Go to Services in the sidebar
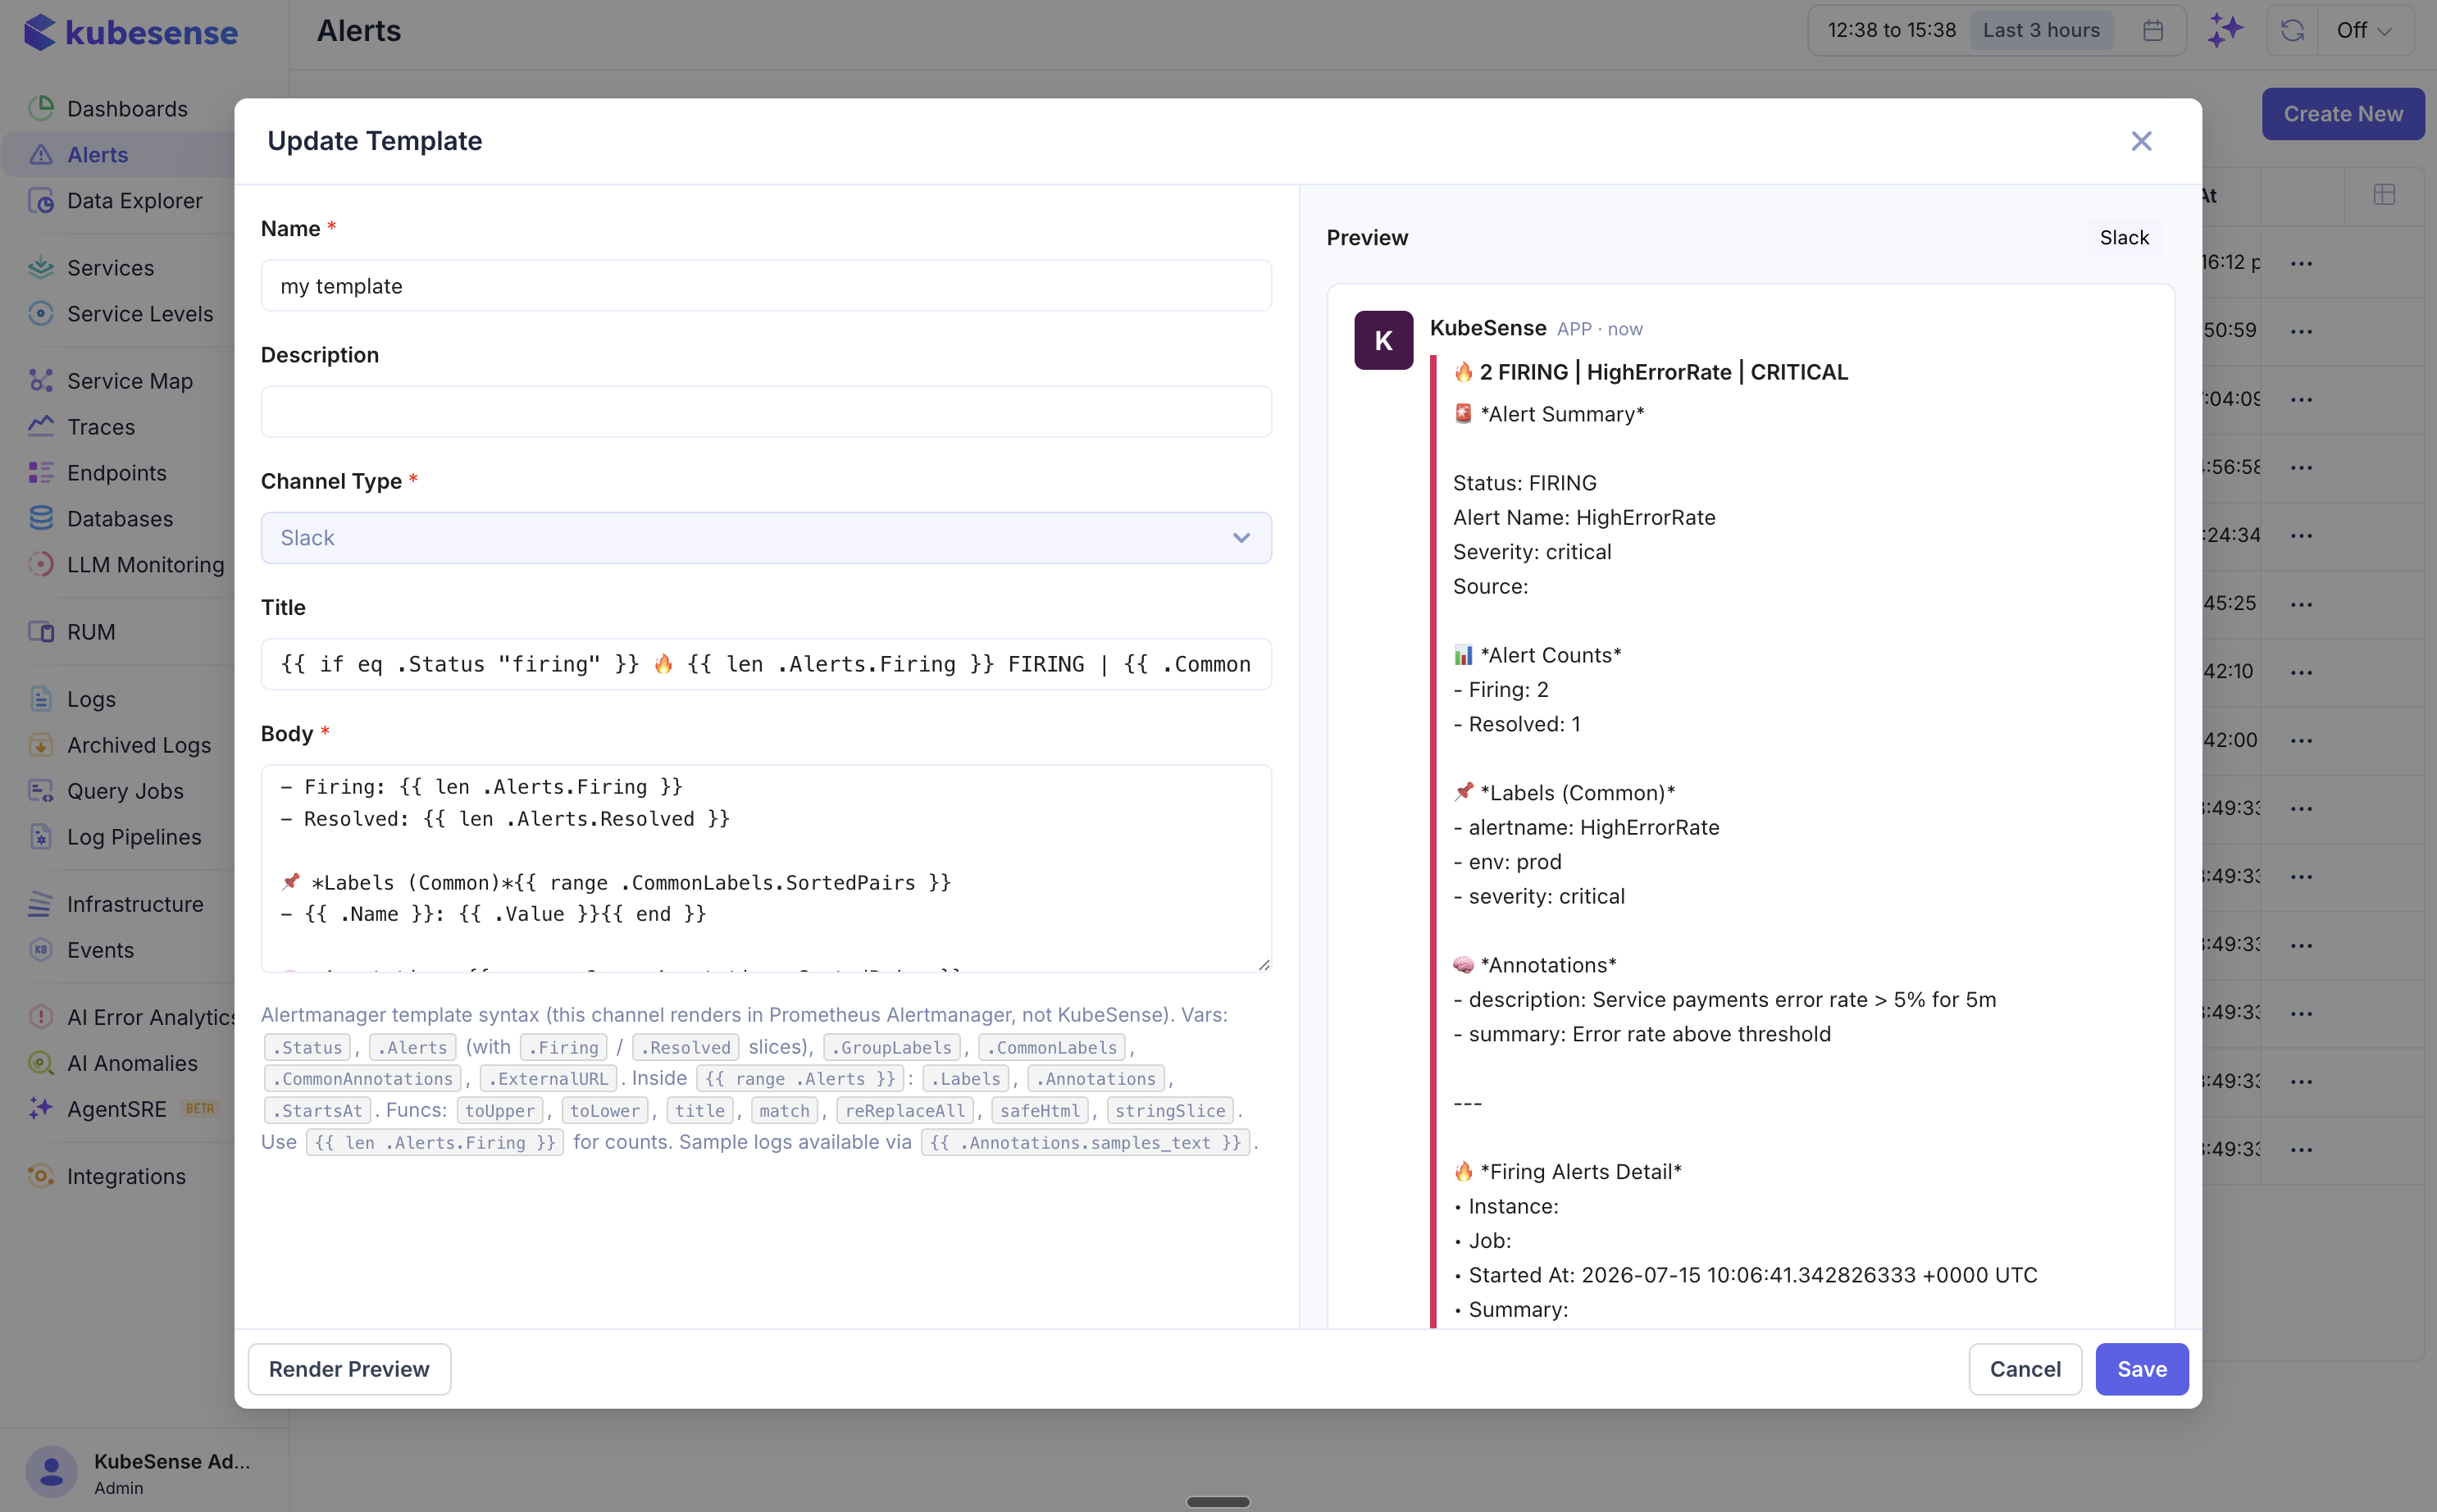 click(x=110, y=267)
